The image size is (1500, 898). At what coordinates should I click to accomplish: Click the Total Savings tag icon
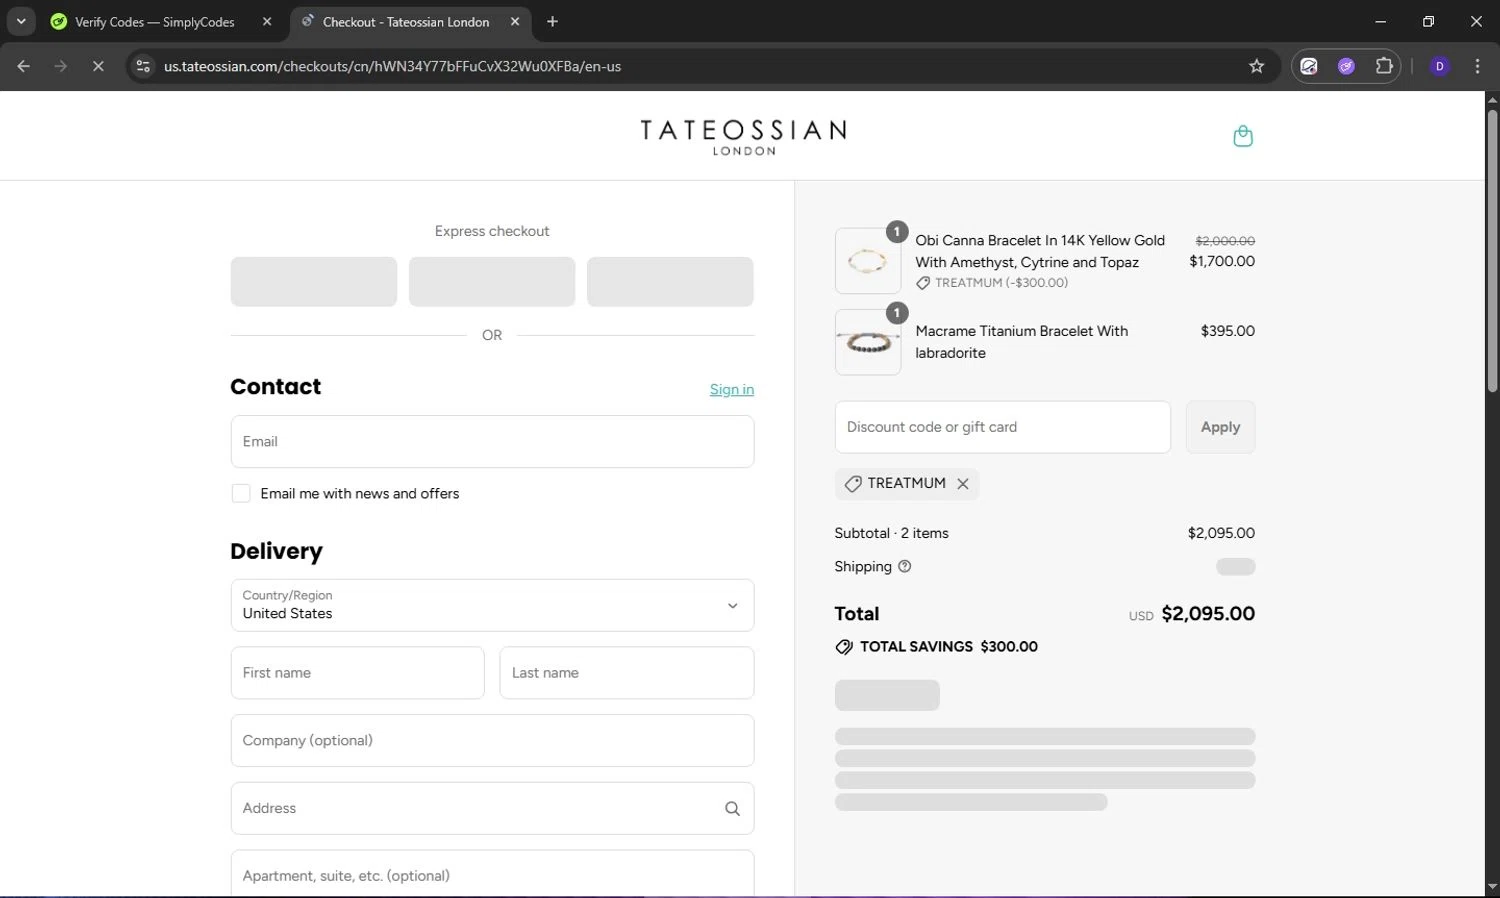[844, 647]
